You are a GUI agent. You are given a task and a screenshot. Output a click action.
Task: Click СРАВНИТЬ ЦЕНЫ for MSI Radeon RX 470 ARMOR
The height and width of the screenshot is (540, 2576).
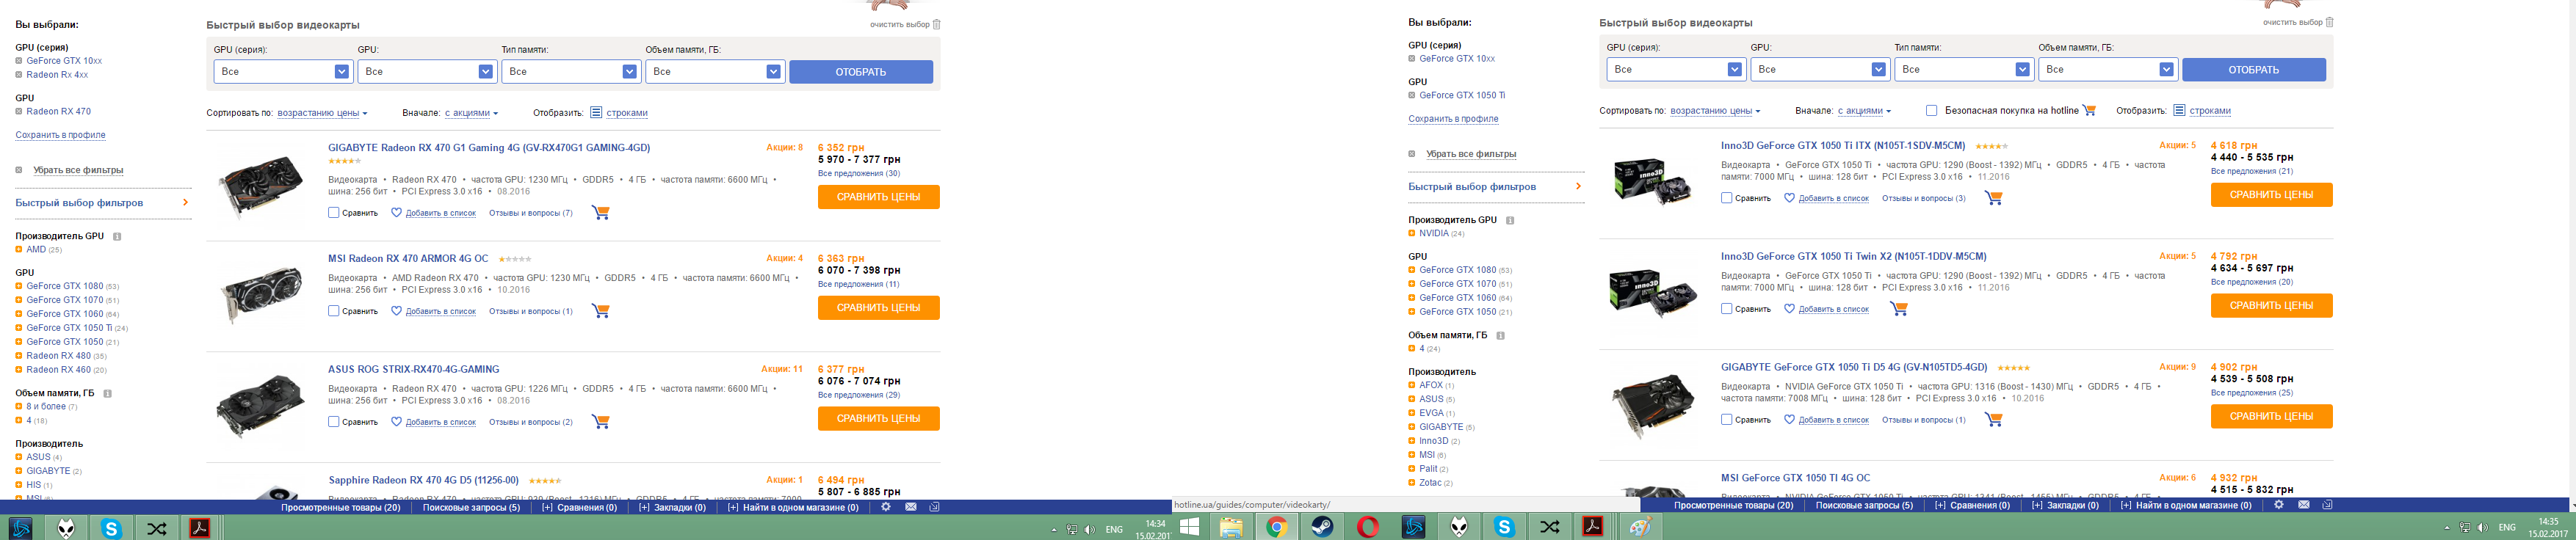click(x=878, y=308)
